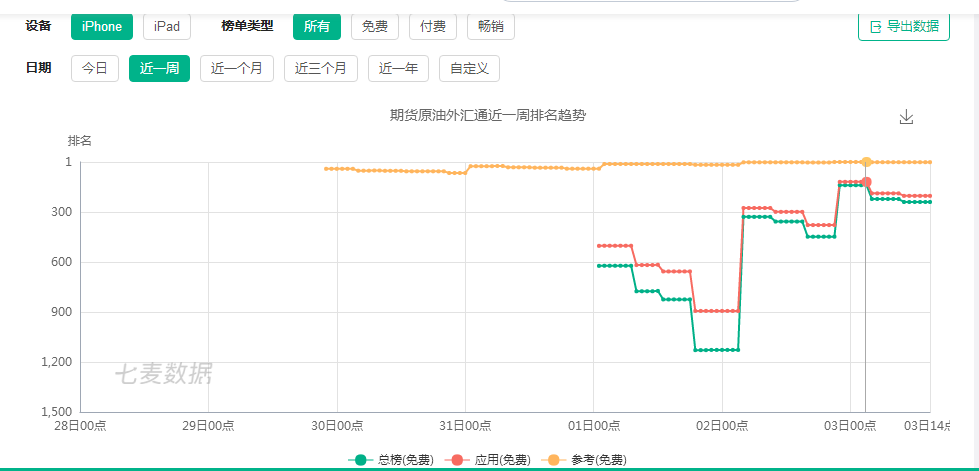Choose 今日 date range
The height and width of the screenshot is (471, 979).
(95, 68)
